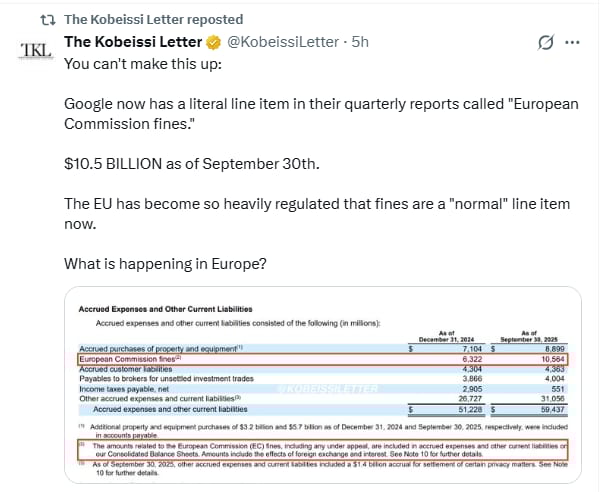This screenshot has width=601, height=492.
Task: Click the gold verified badge
Action: click(213, 42)
